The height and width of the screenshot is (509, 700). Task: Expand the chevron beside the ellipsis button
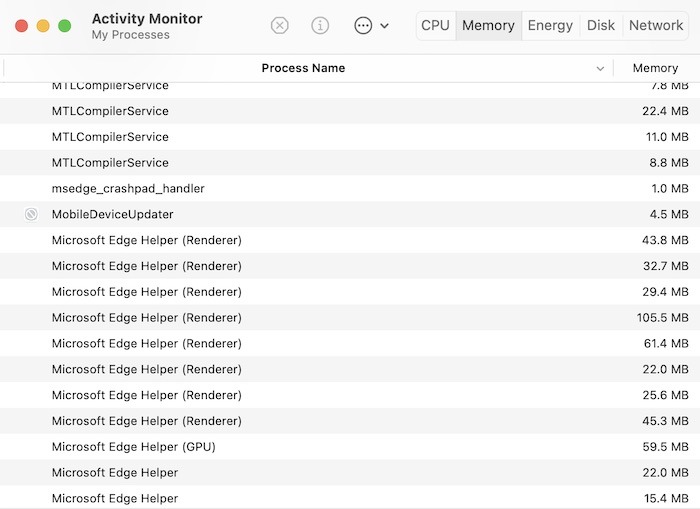click(384, 26)
